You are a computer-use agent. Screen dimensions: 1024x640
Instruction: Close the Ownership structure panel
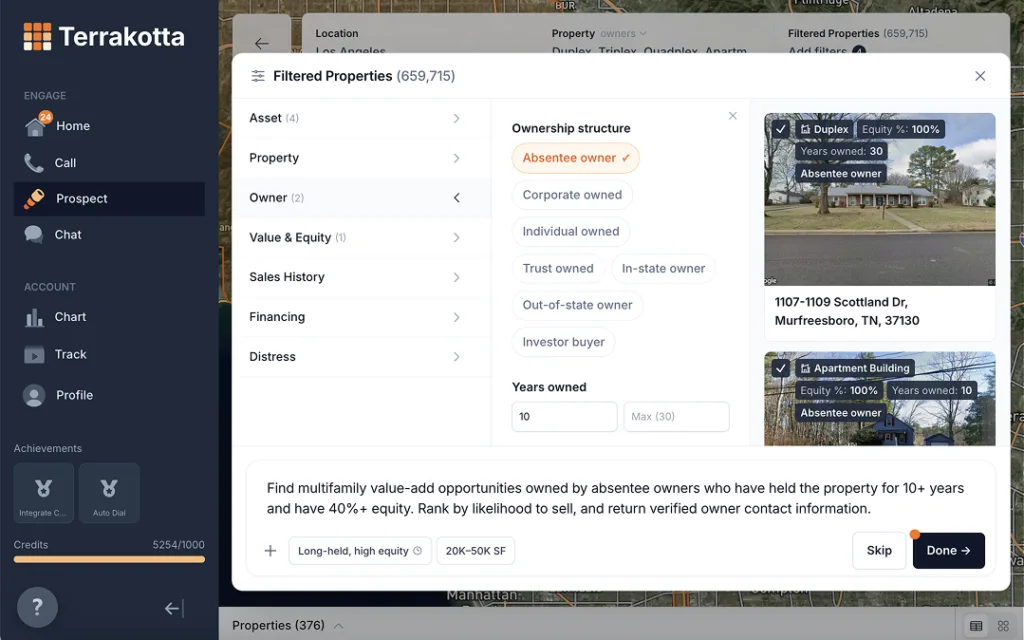pos(733,116)
